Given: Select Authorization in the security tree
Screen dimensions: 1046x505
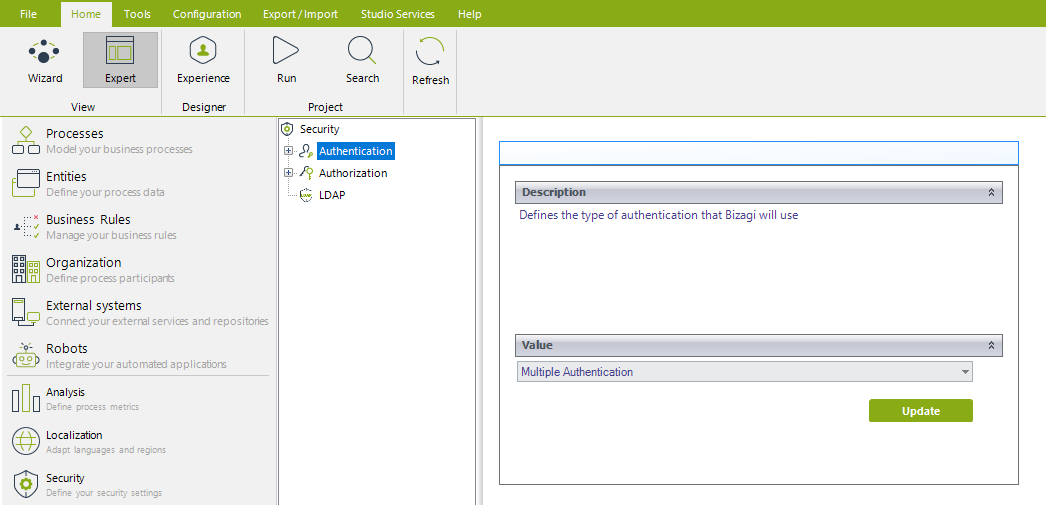Looking at the screenshot, I should 353,173.
